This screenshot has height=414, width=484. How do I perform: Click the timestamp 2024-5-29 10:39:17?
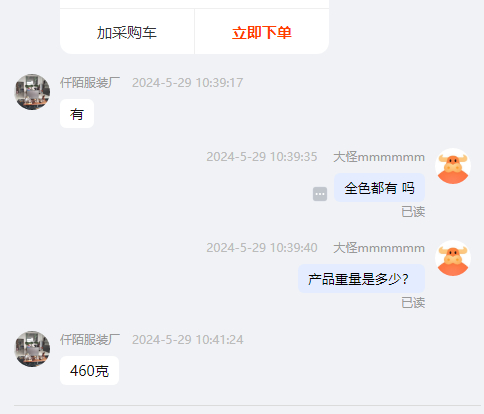pos(188,82)
